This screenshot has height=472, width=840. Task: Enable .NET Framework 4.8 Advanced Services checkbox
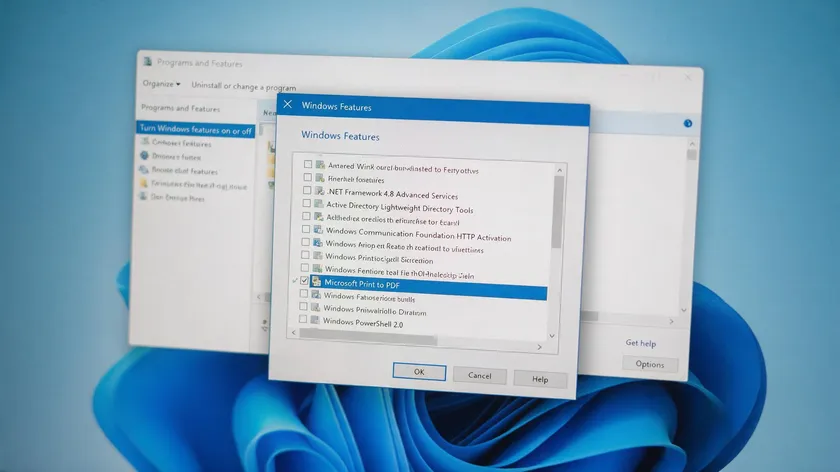click(x=307, y=190)
